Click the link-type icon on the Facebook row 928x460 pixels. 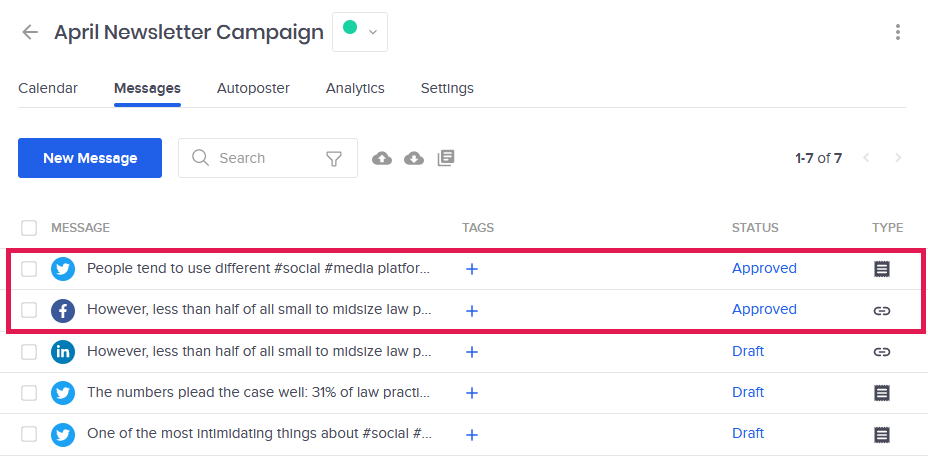pyautogui.click(x=882, y=311)
